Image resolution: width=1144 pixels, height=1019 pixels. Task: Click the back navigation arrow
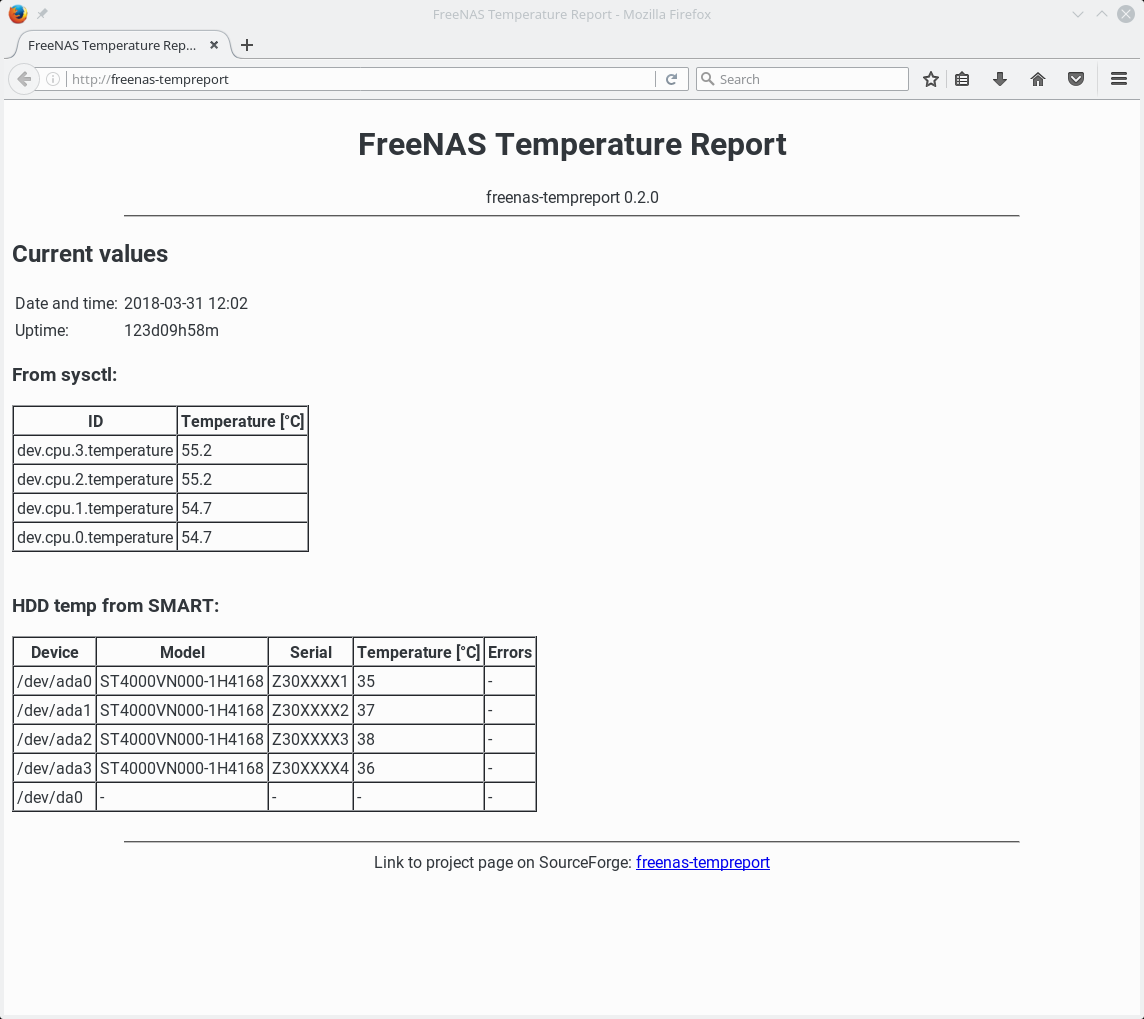23,78
